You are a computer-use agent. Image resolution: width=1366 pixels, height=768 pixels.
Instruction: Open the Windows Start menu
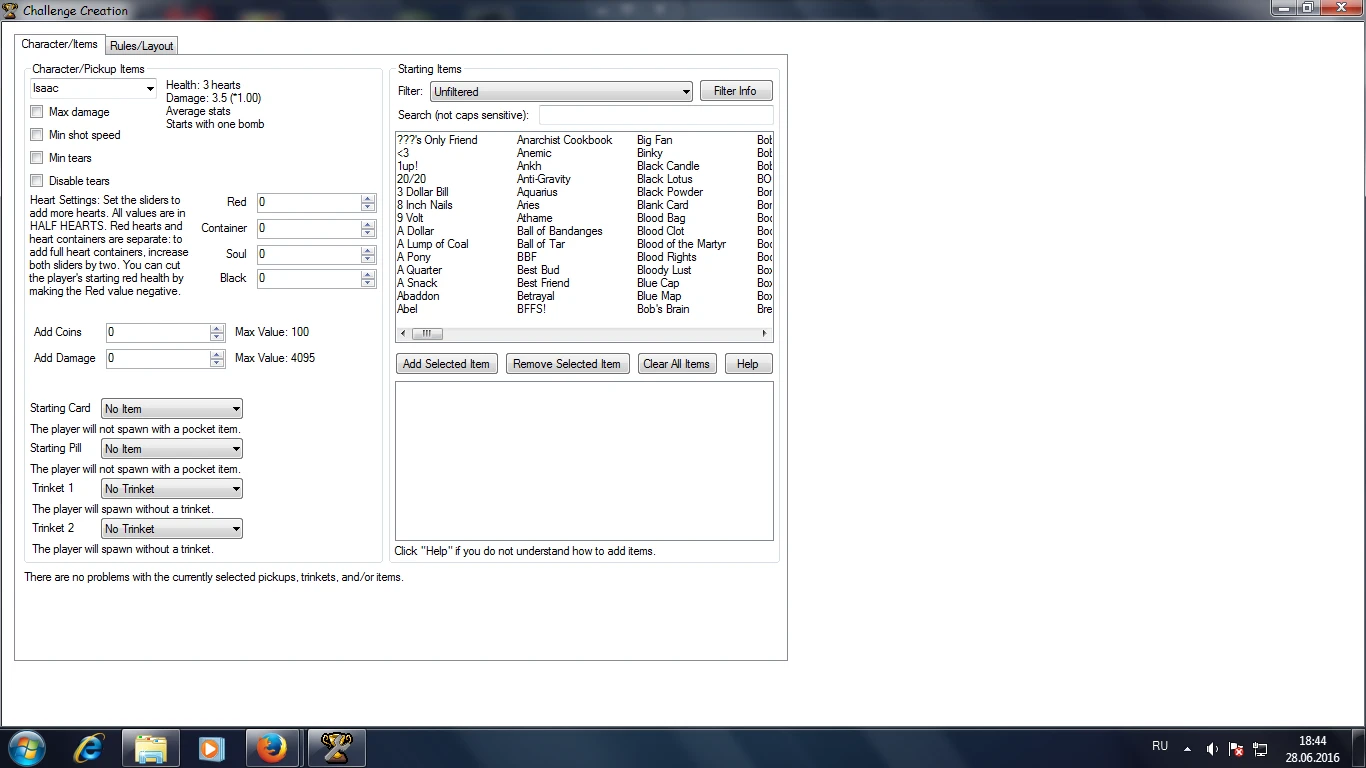(x=25, y=748)
